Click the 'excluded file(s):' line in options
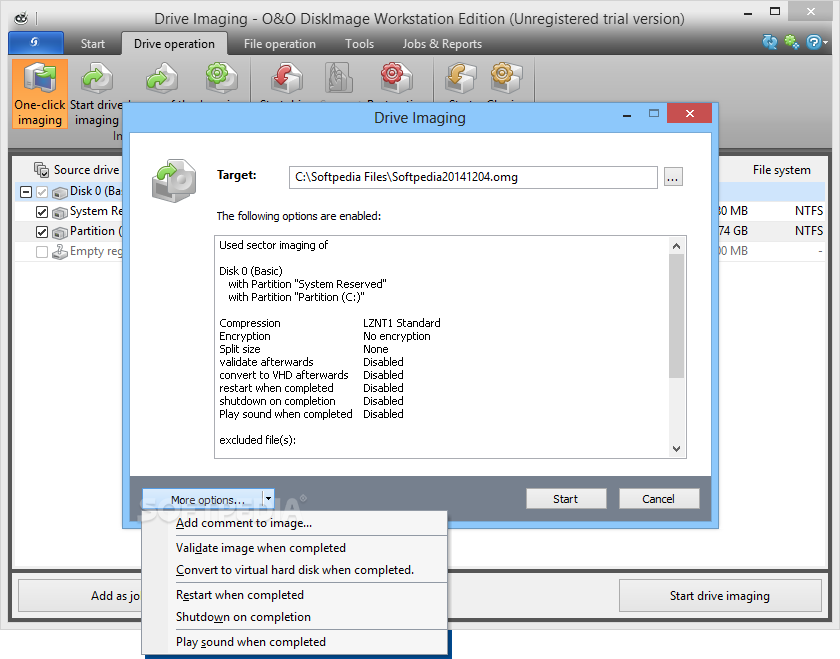The width and height of the screenshot is (840, 659). click(257, 440)
